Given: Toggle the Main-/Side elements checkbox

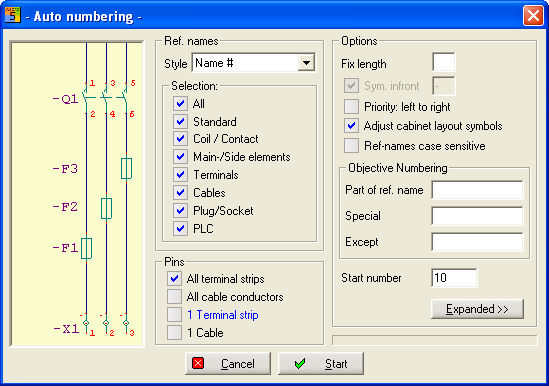Looking at the screenshot, I should pyautogui.click(x=180, y=157).
